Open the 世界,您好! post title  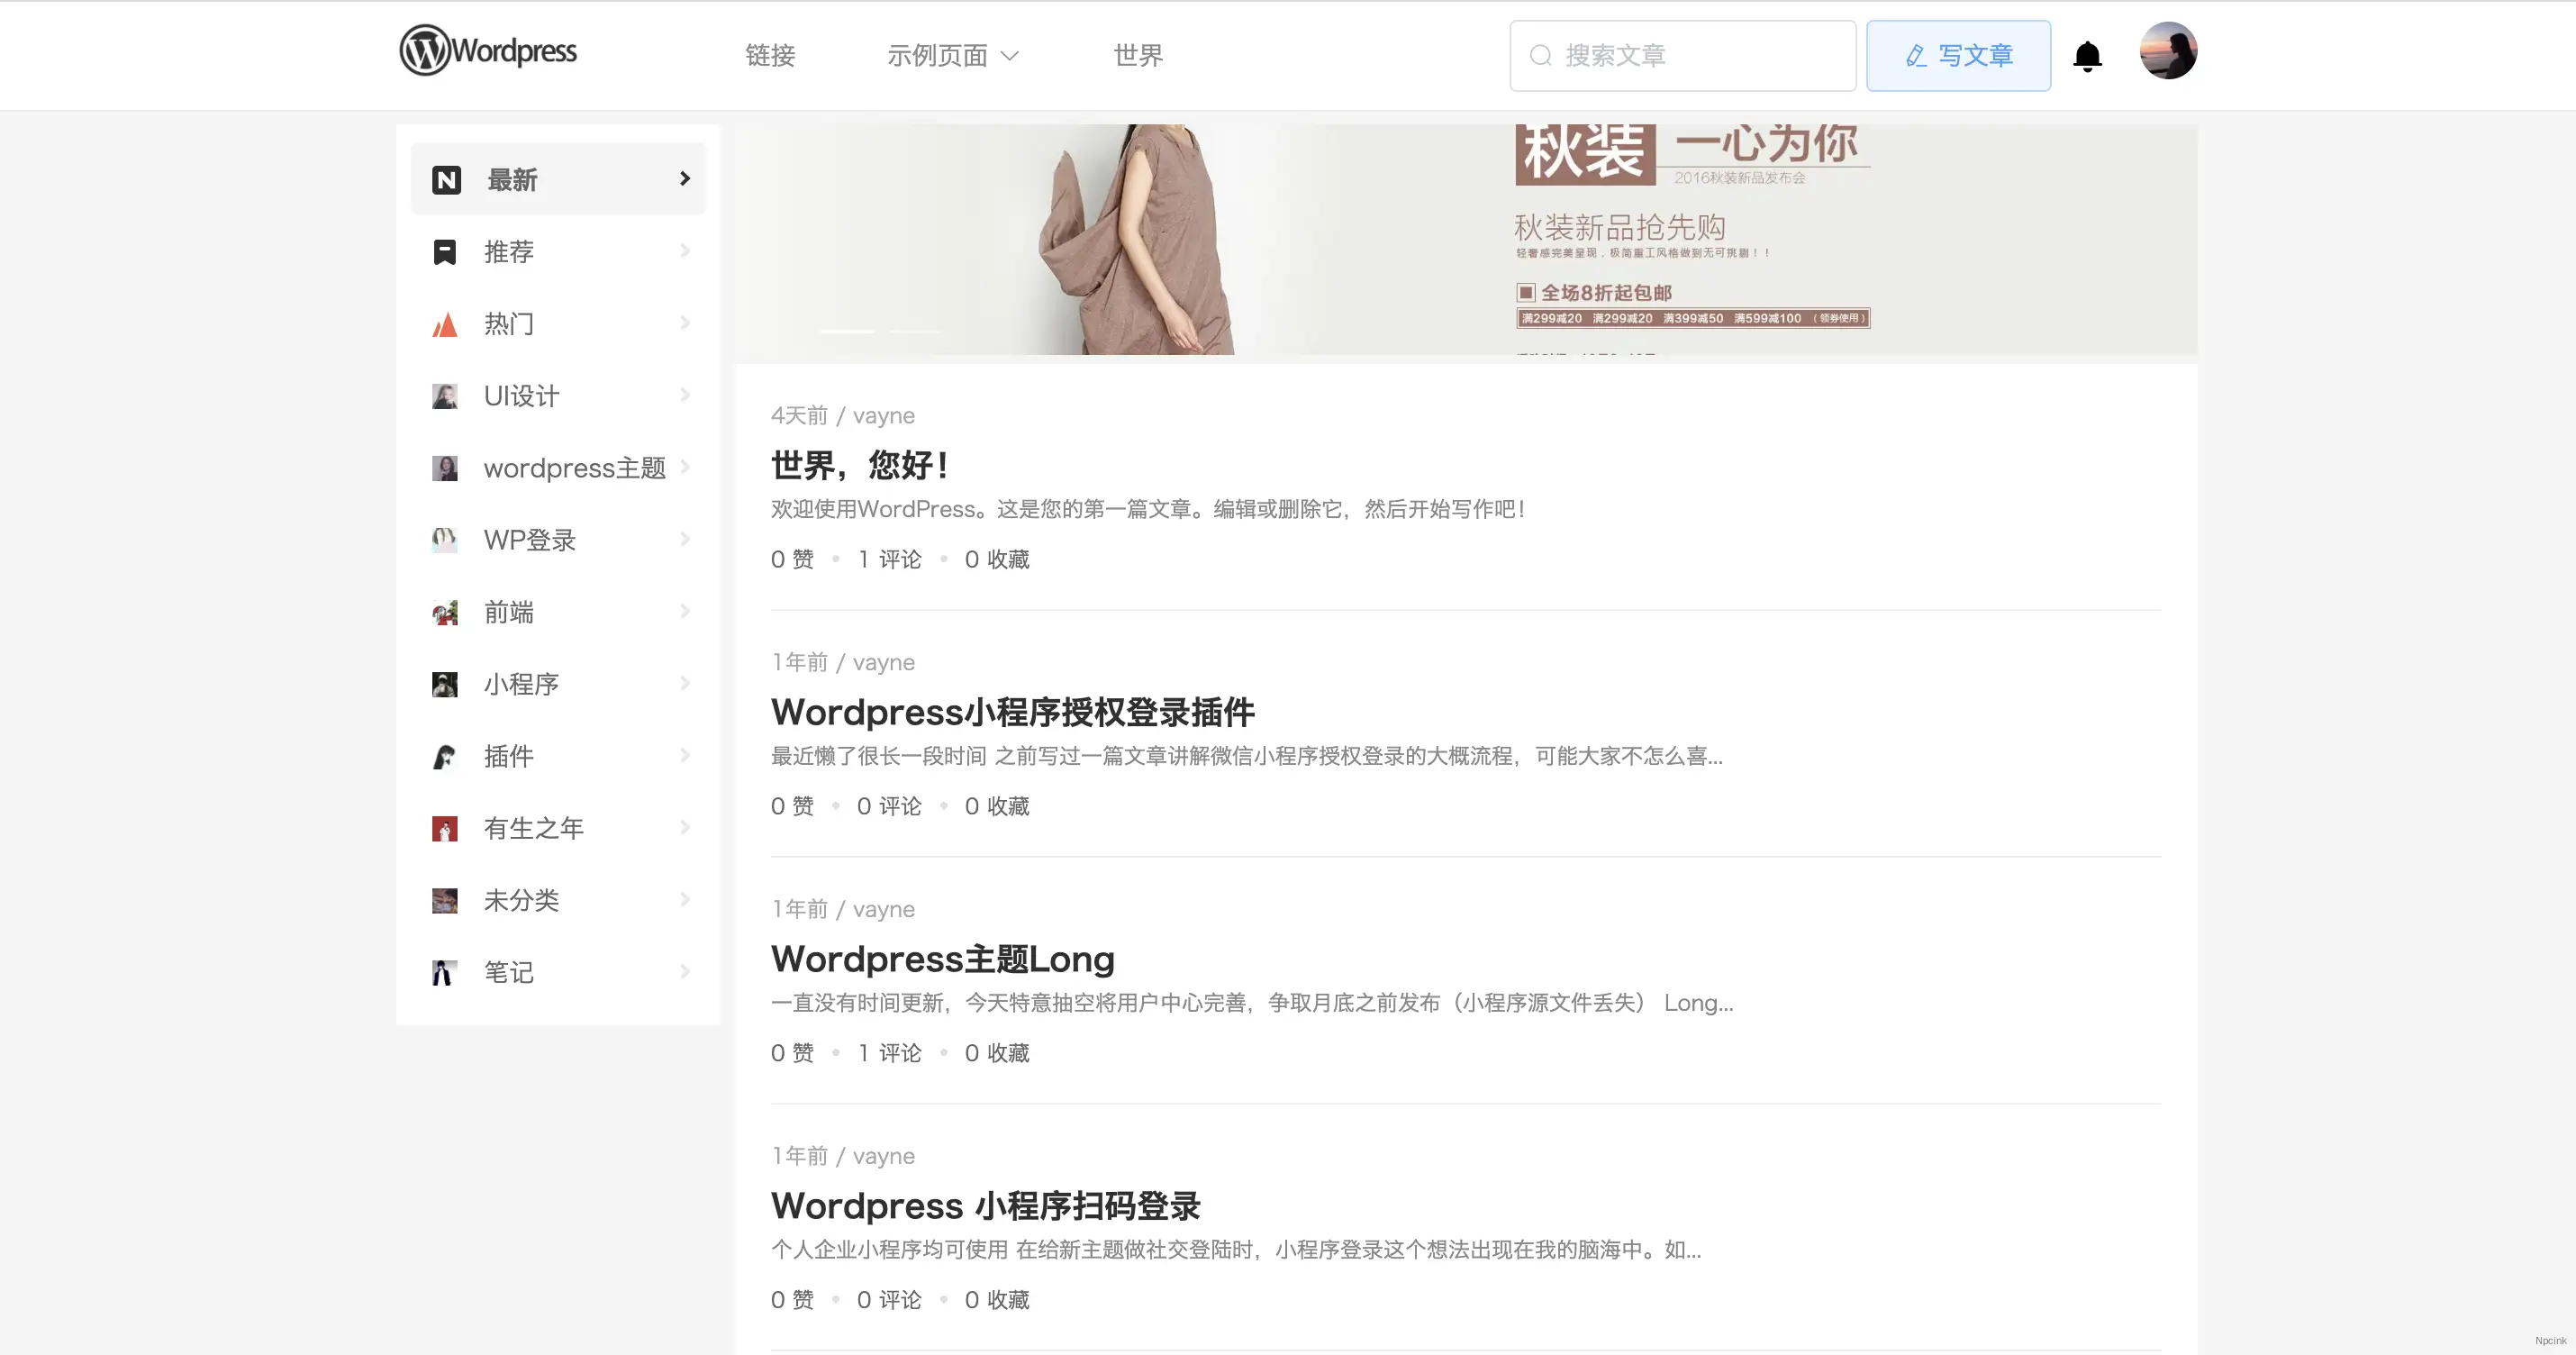(x=860, y=465)
